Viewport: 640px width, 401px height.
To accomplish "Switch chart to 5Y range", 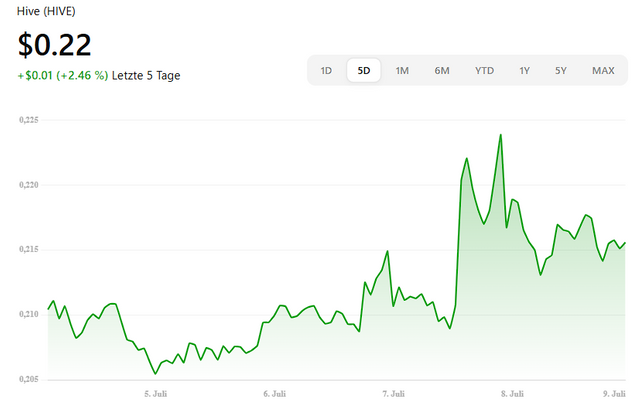I will tap(560, 71).
